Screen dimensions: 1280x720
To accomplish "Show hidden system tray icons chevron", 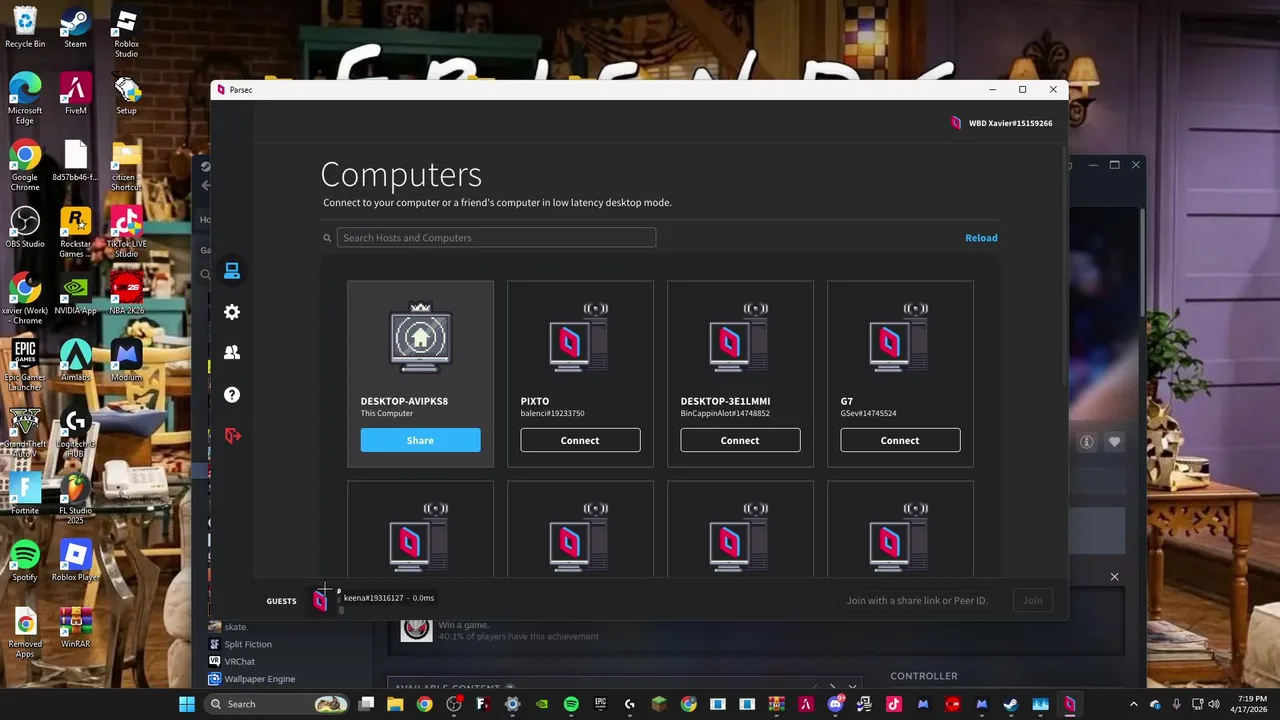I will (x=1134, y=704).
